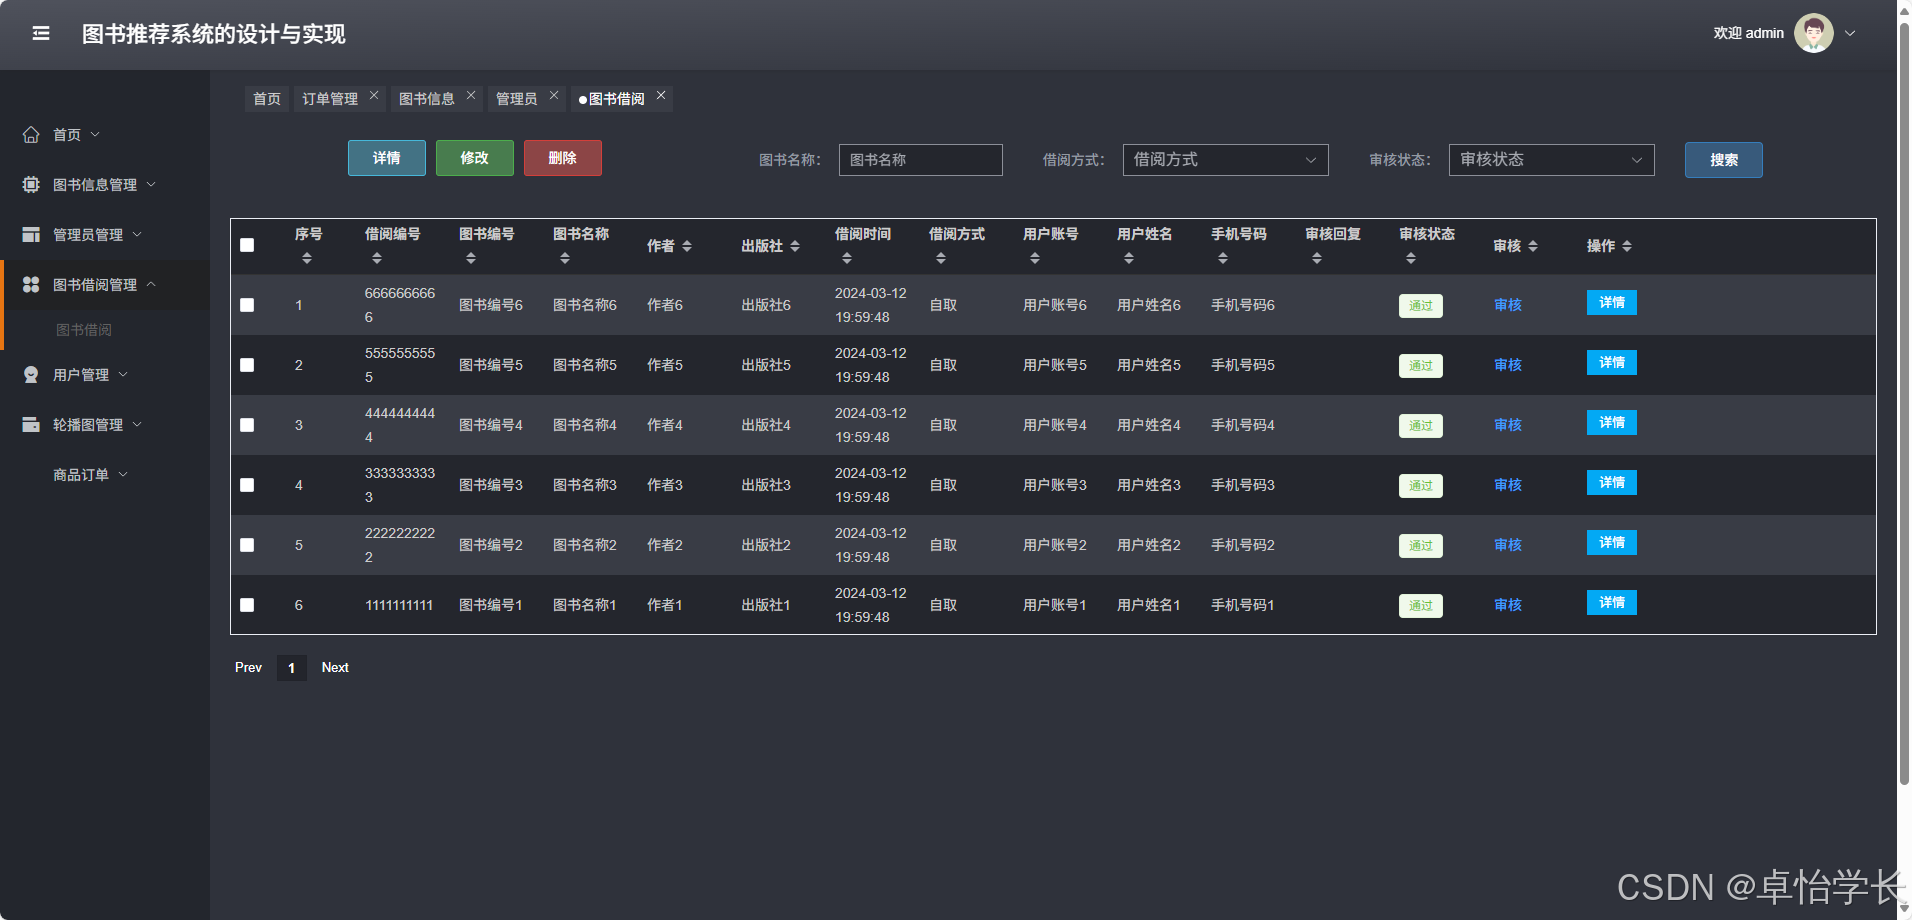
Task: Switch to the 图书信息 tab
Action: point(427,99)
